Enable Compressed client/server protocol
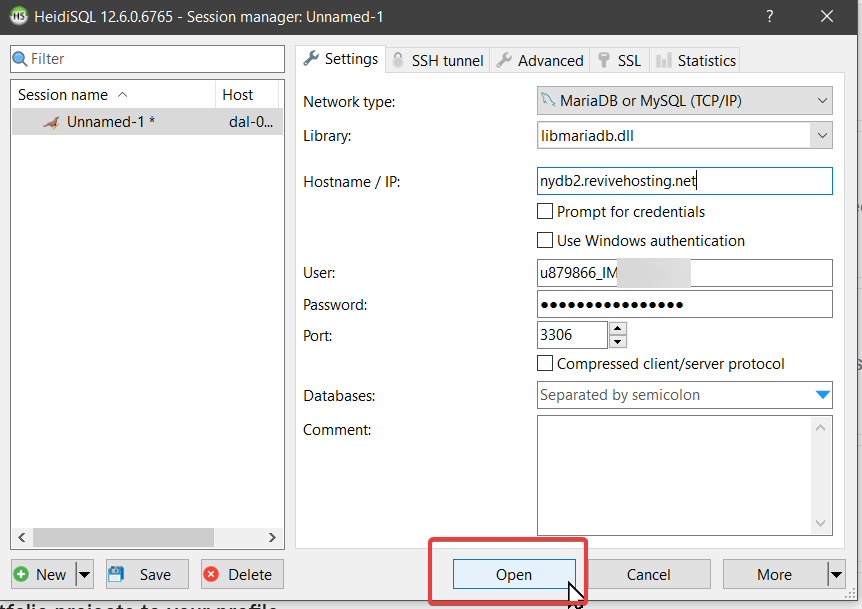 [x=545, y=363]
